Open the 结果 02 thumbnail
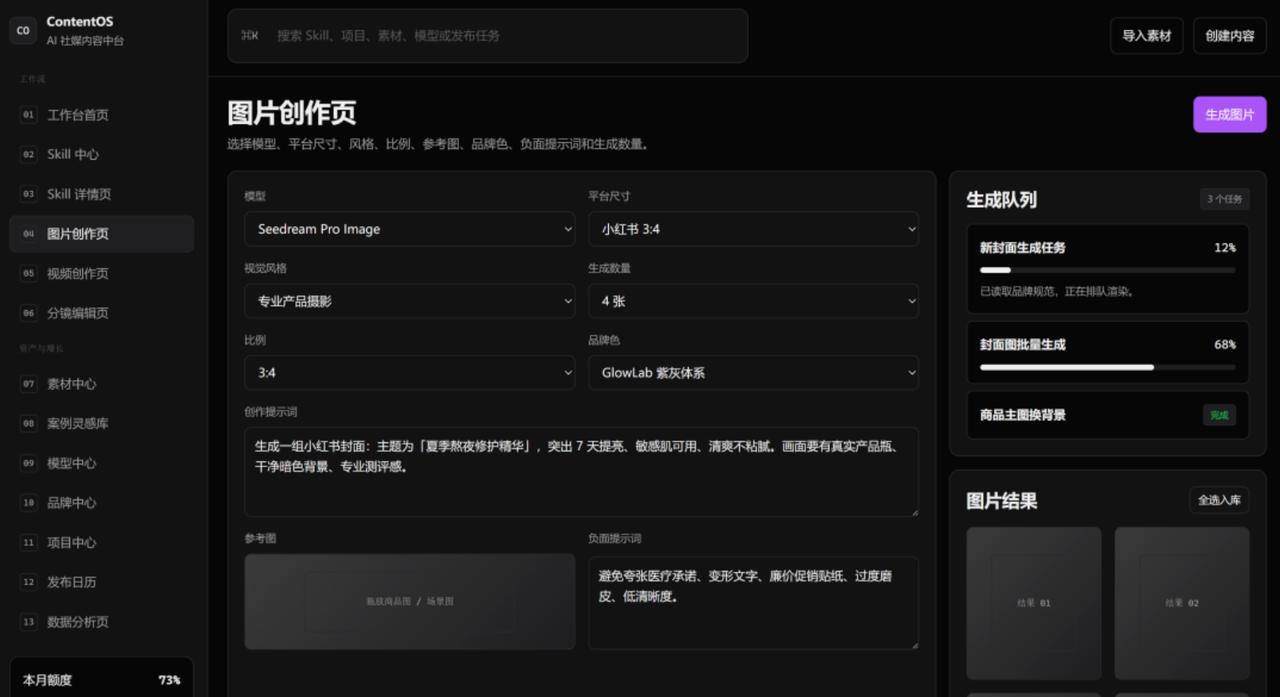Screen dimensions: 1280x697 pyautogui.click(x=1182, y=603)
